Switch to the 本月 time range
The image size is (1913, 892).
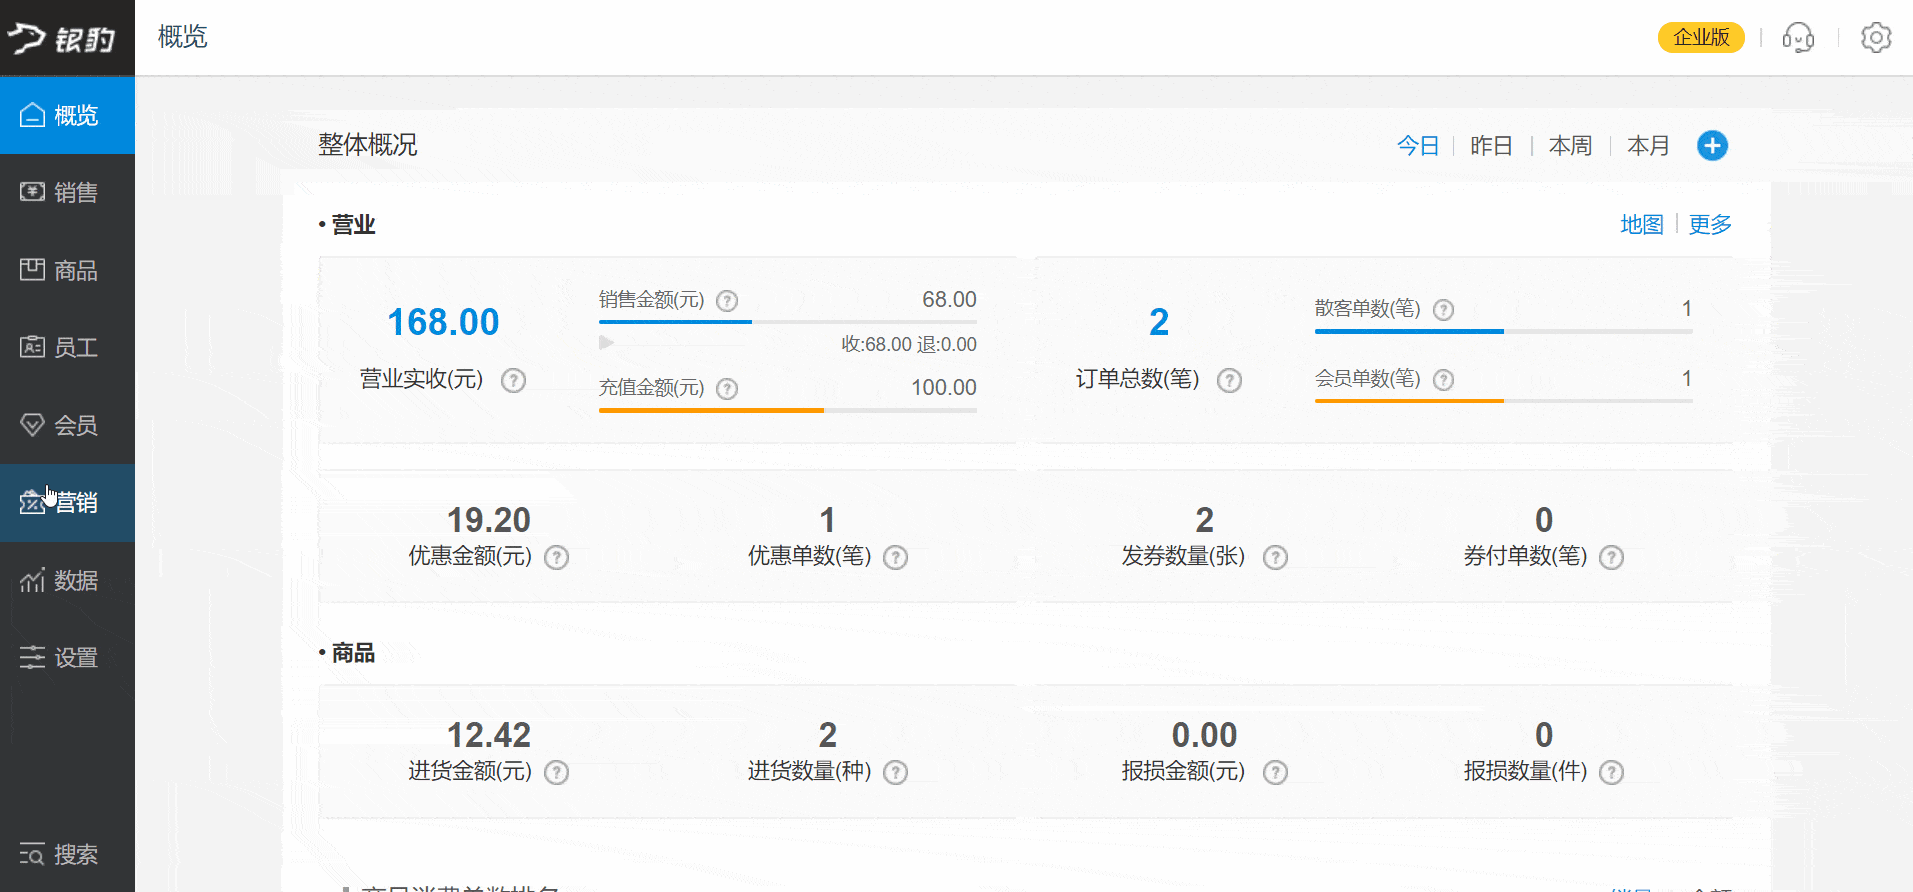click(1648, 146)
